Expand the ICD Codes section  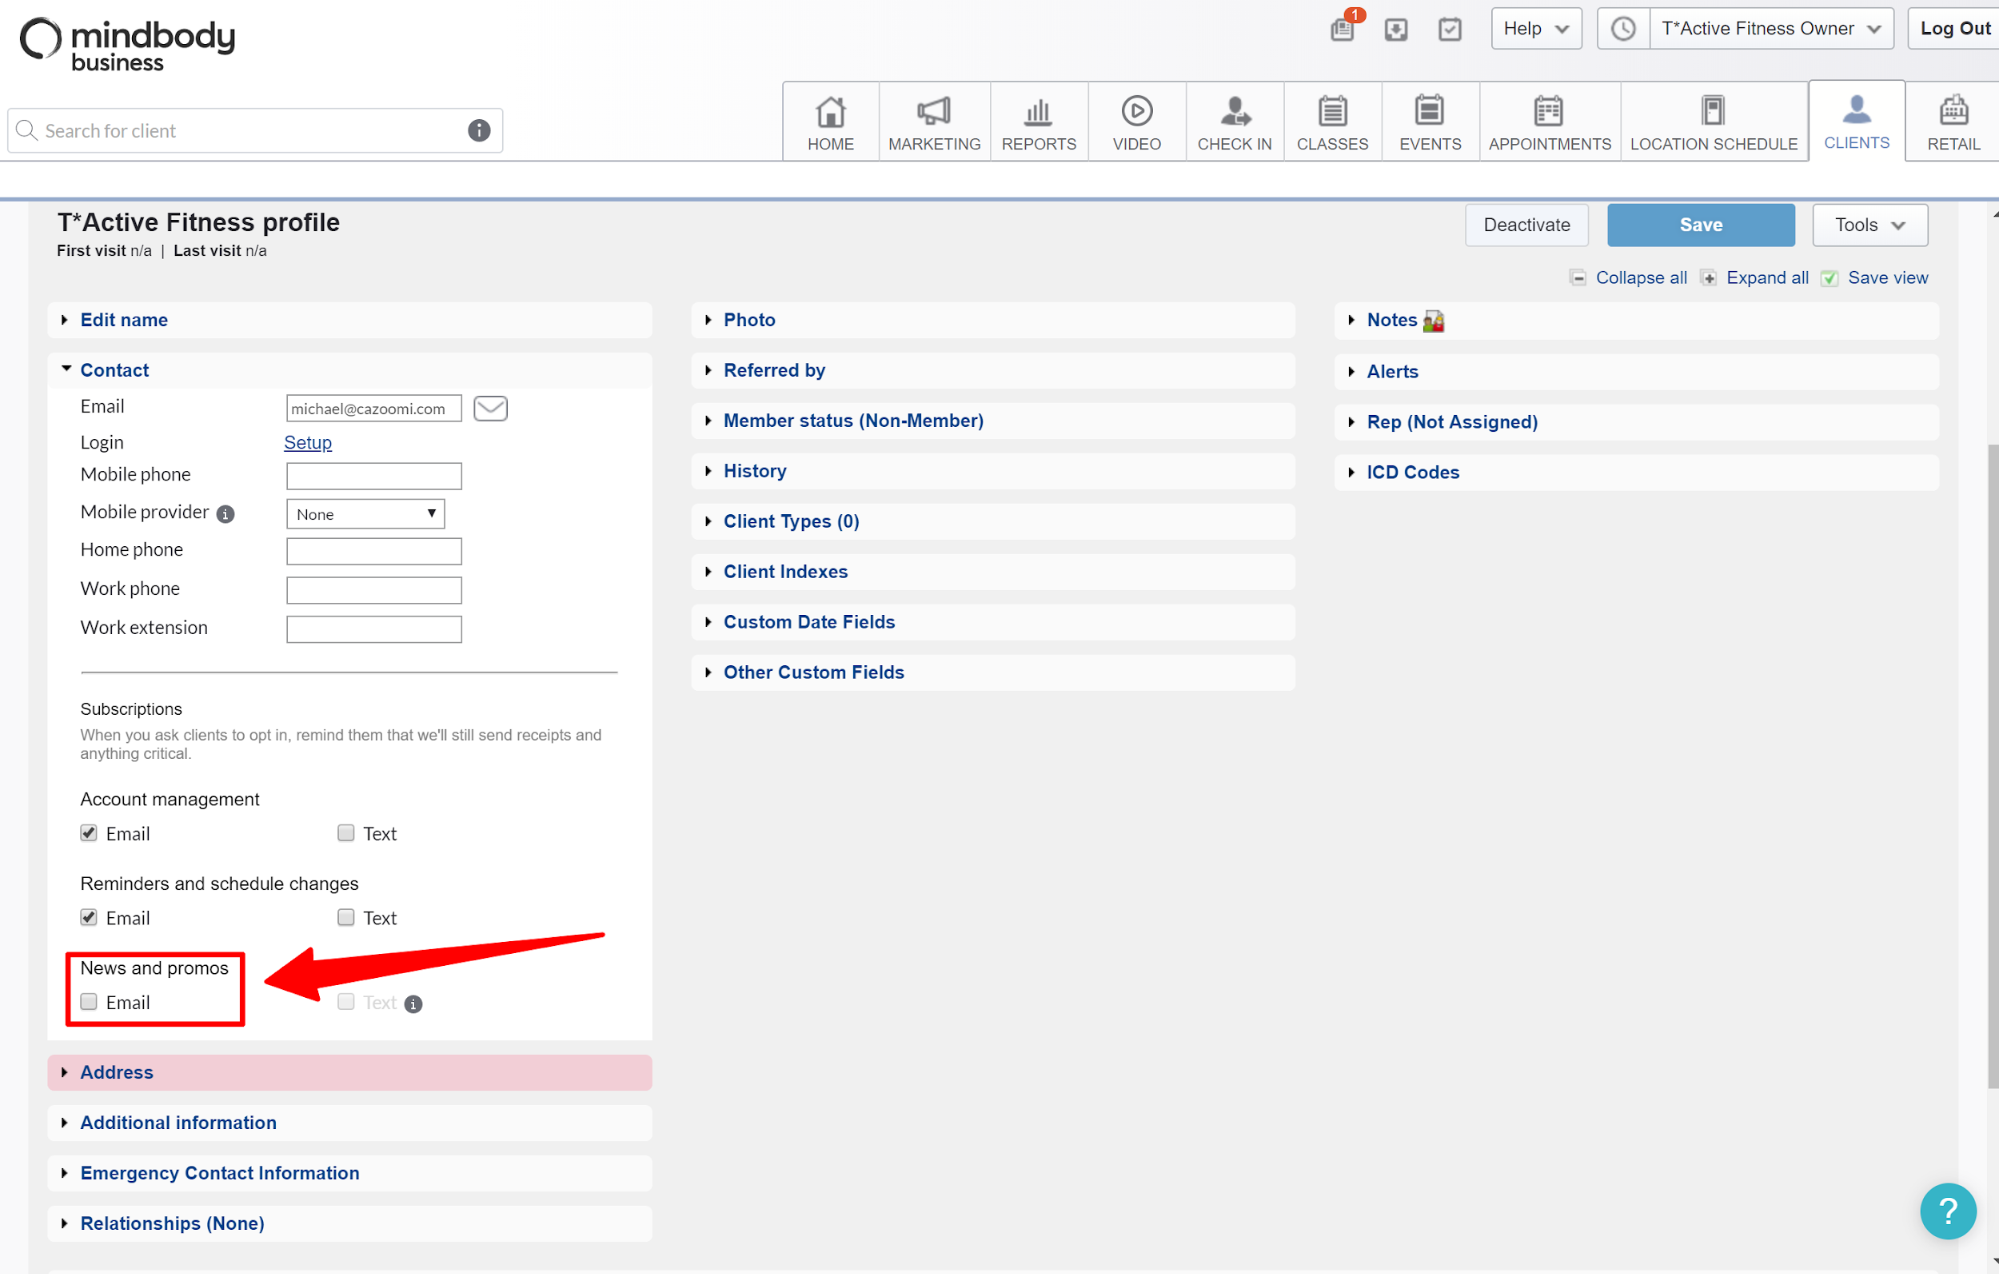click(1636, 472)
